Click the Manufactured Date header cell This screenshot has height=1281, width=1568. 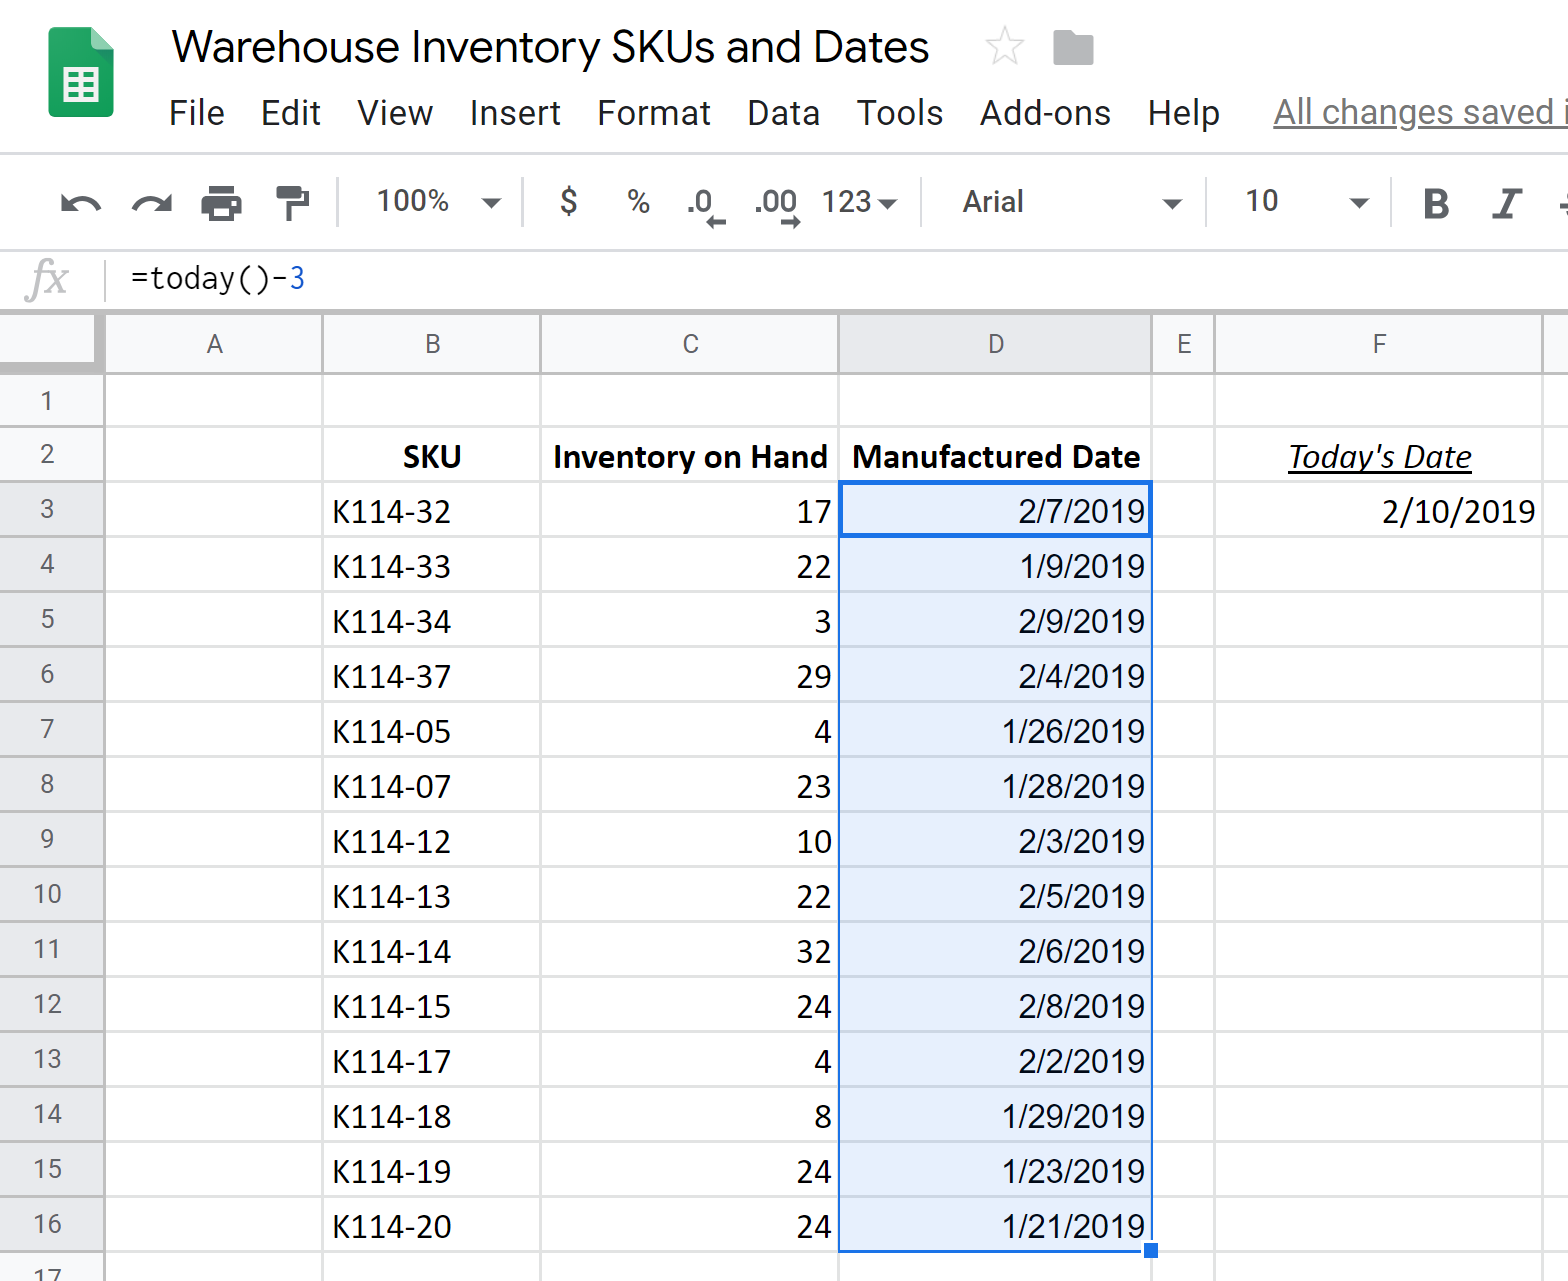click(x=995, y=456)
